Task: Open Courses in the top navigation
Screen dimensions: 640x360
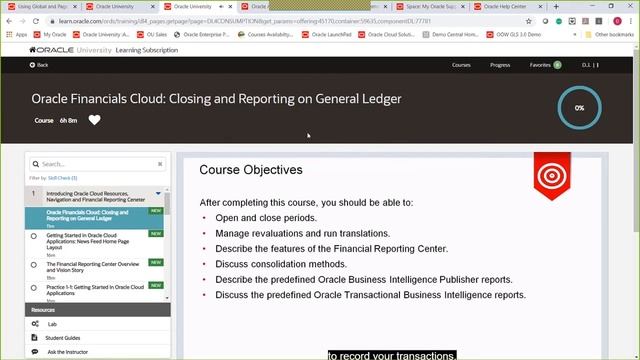Action: (x=461, y=65)
